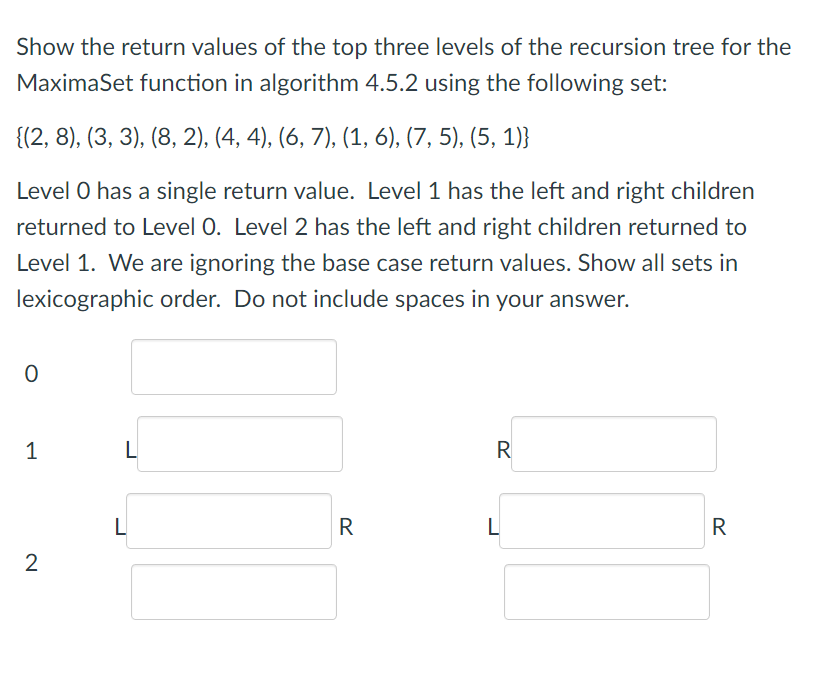The width and height of the screenshot is (814, 694).
Task: Click the Level 2 lower-right input box
Action: [607, 591]
